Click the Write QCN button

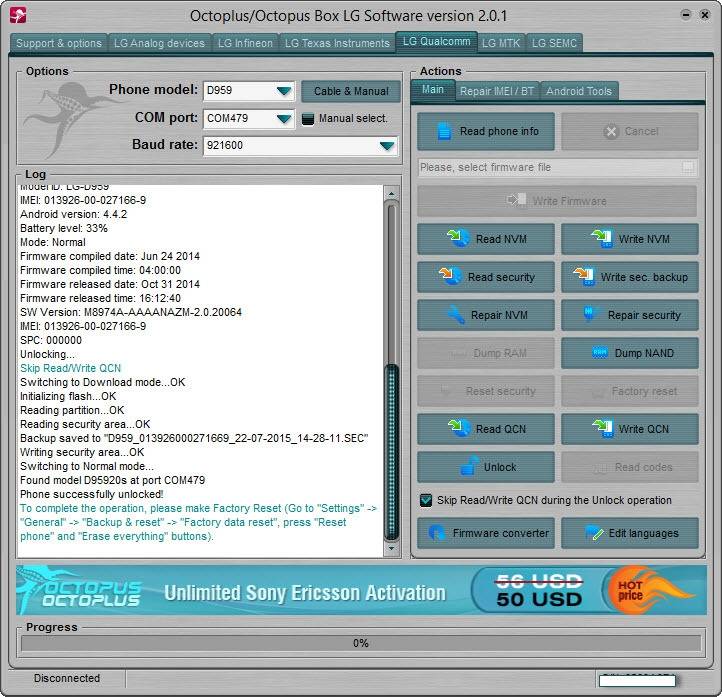click(x=630, y=429)
